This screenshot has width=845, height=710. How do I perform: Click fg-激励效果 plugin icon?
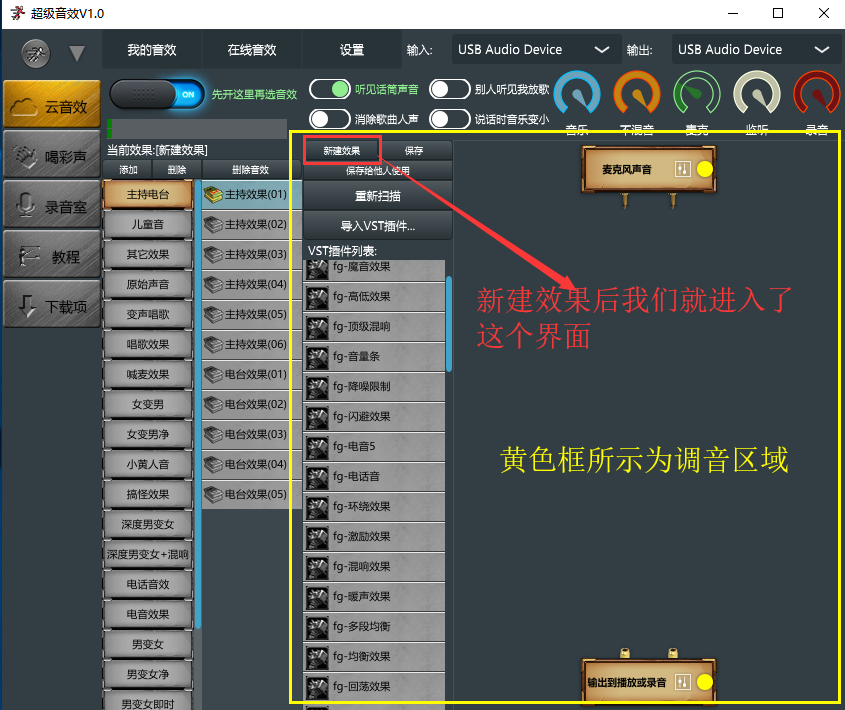317,537
